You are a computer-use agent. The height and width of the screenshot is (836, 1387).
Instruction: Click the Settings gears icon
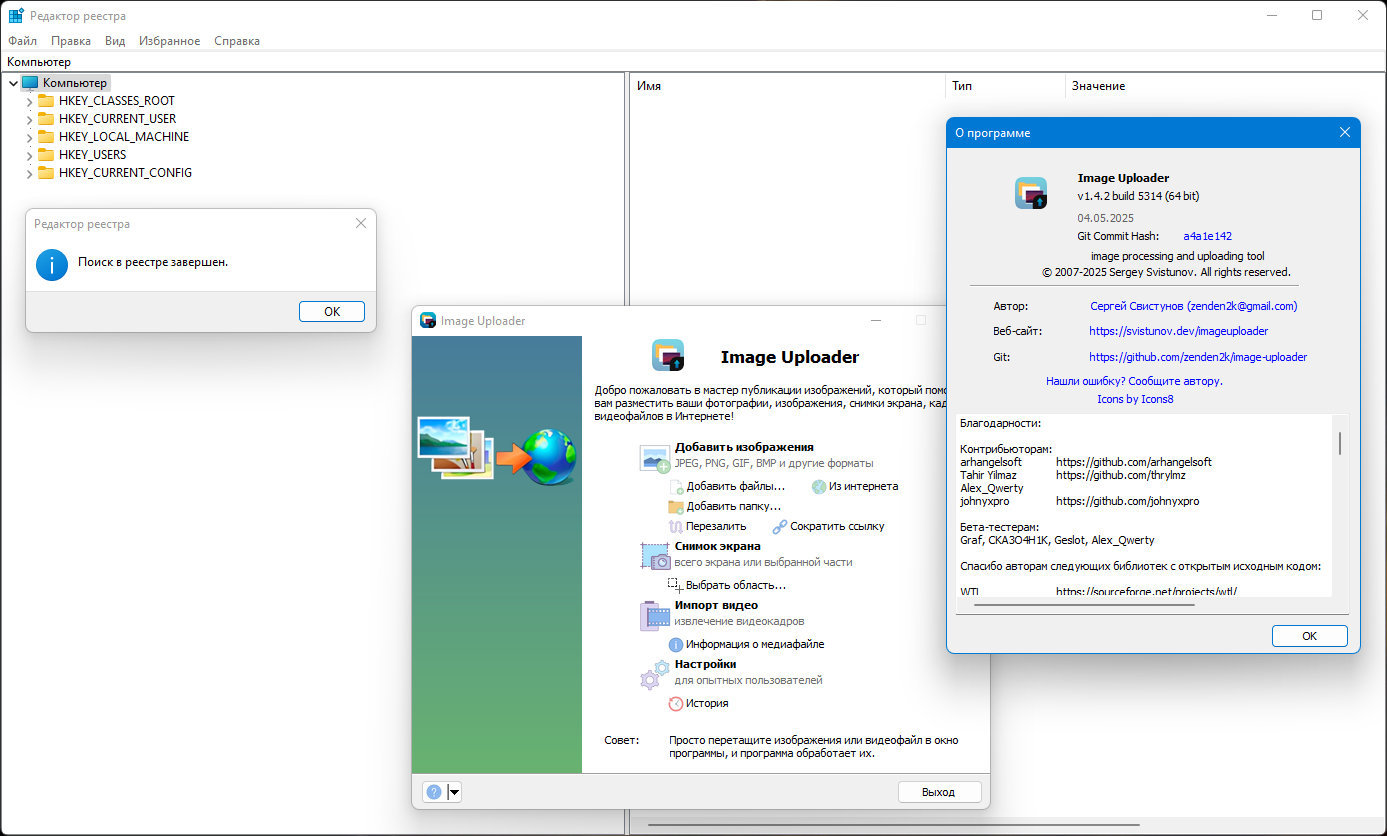pyautogui.click(x=655, y=675)
